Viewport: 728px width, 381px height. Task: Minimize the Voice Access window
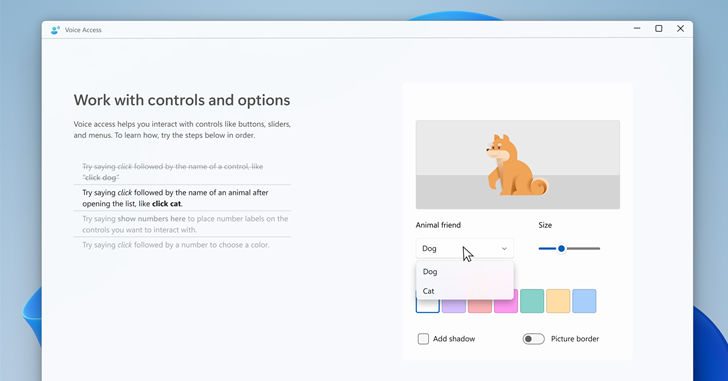tap(637, 29)
